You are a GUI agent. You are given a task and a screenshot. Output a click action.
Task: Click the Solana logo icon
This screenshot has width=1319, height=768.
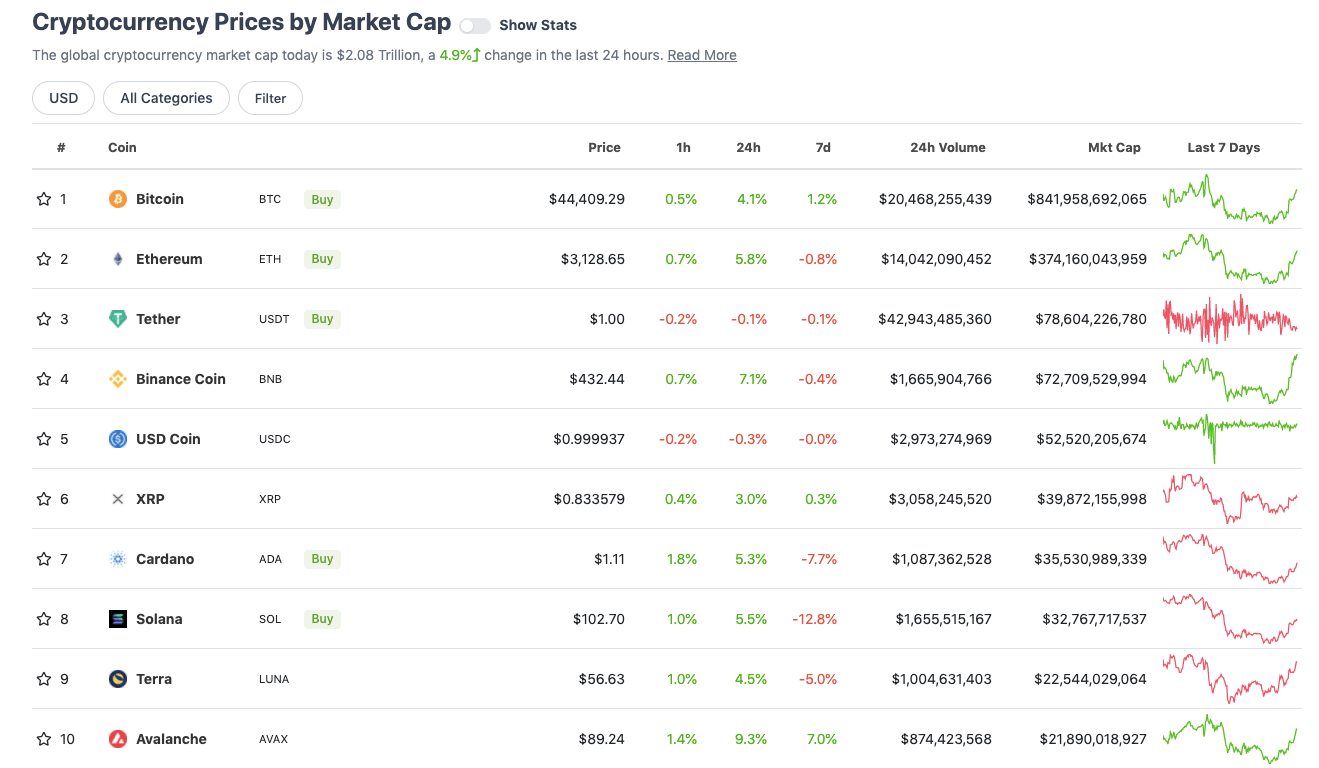(118, 619)
